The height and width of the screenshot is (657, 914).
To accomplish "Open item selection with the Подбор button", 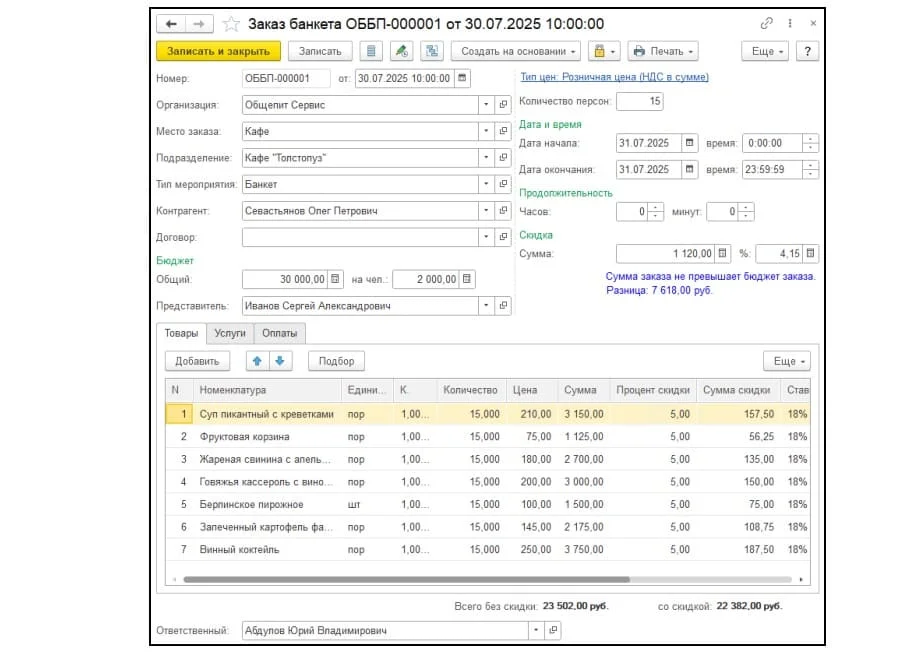I will point(336,361).
